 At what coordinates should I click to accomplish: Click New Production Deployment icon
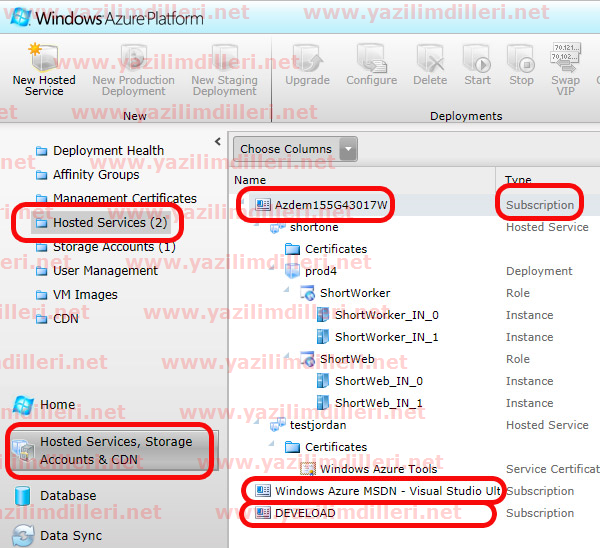coord(133,58)
